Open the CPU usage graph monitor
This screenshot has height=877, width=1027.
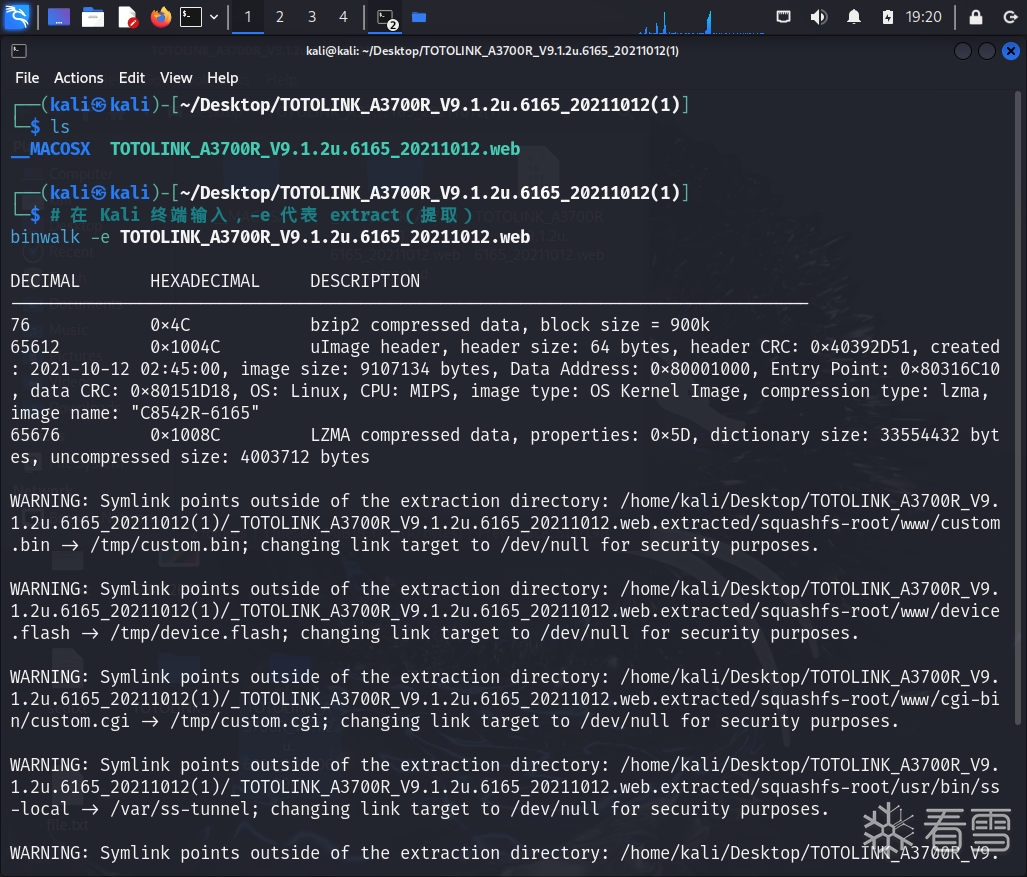click(701, 20)
